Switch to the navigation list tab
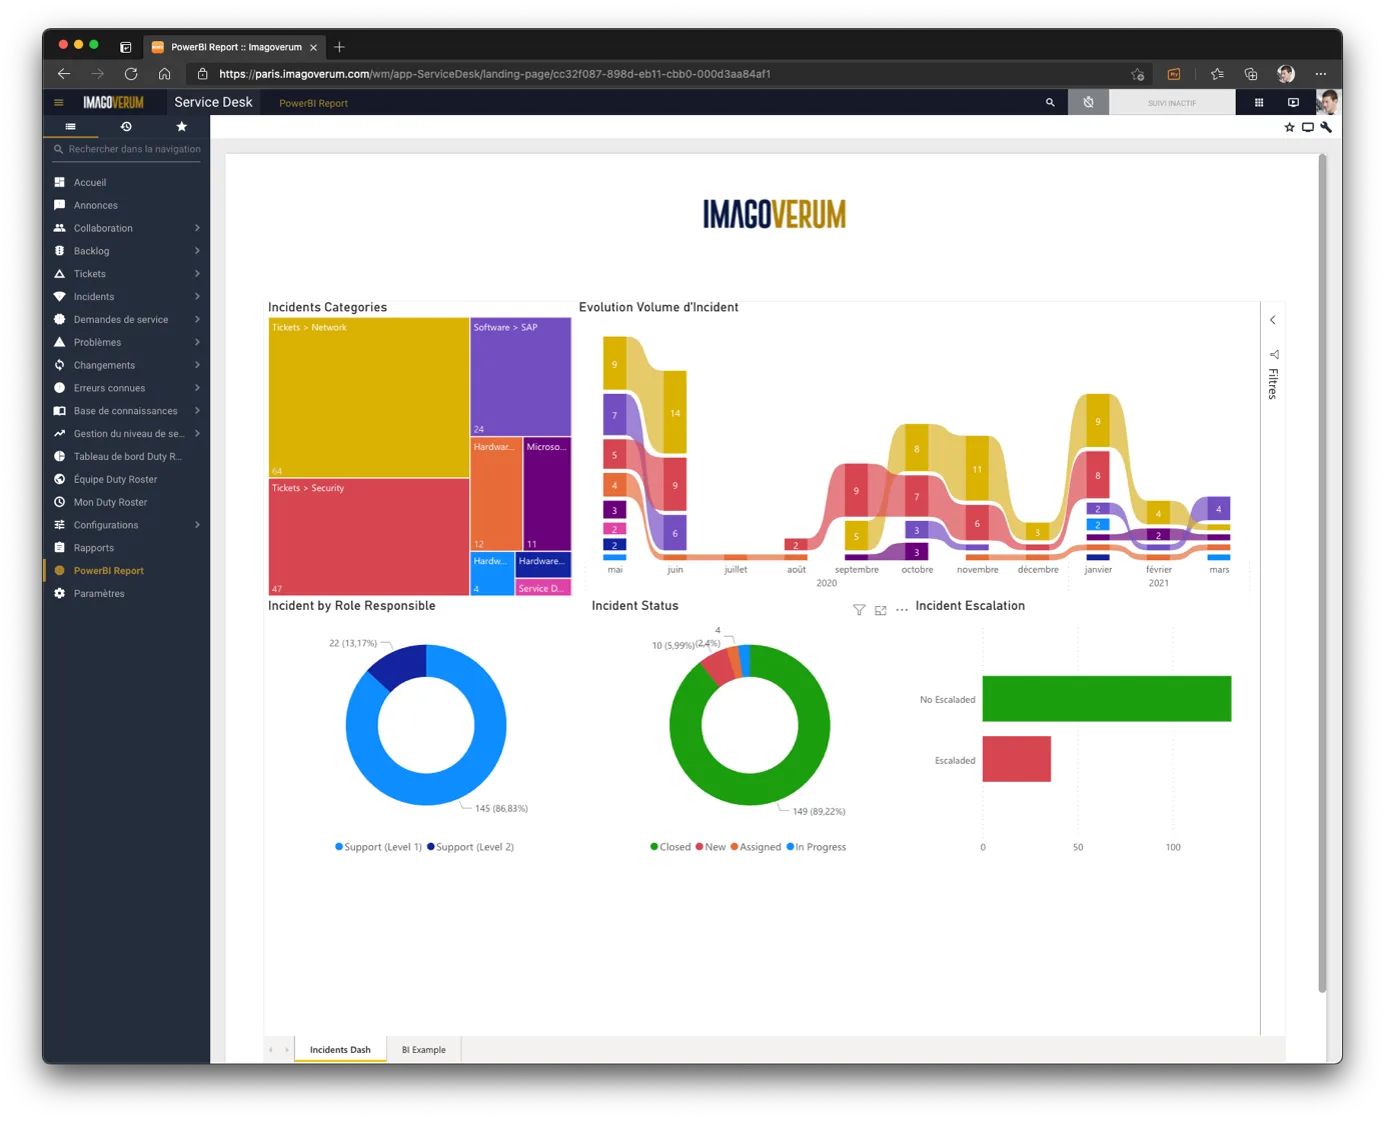This screenshot has height=1124, width=1390. point(70,127)
